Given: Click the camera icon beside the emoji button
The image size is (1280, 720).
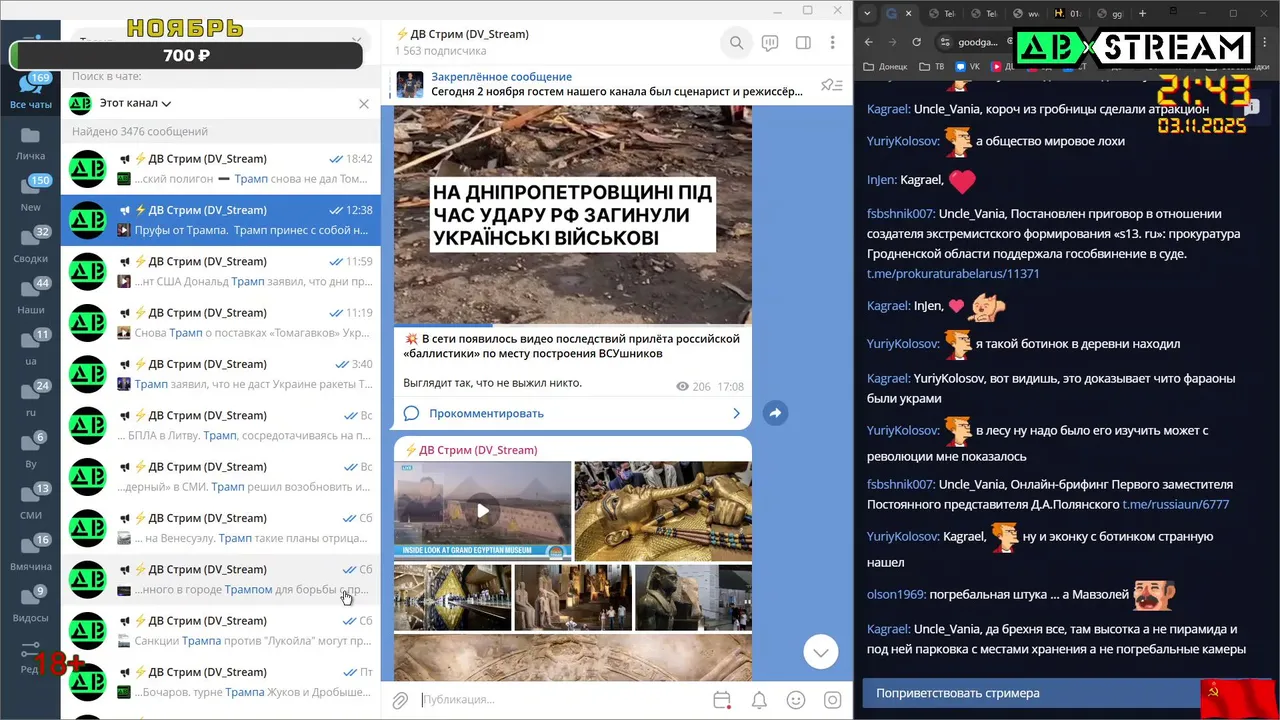Looking at the screenshot, I should (832, 700).
